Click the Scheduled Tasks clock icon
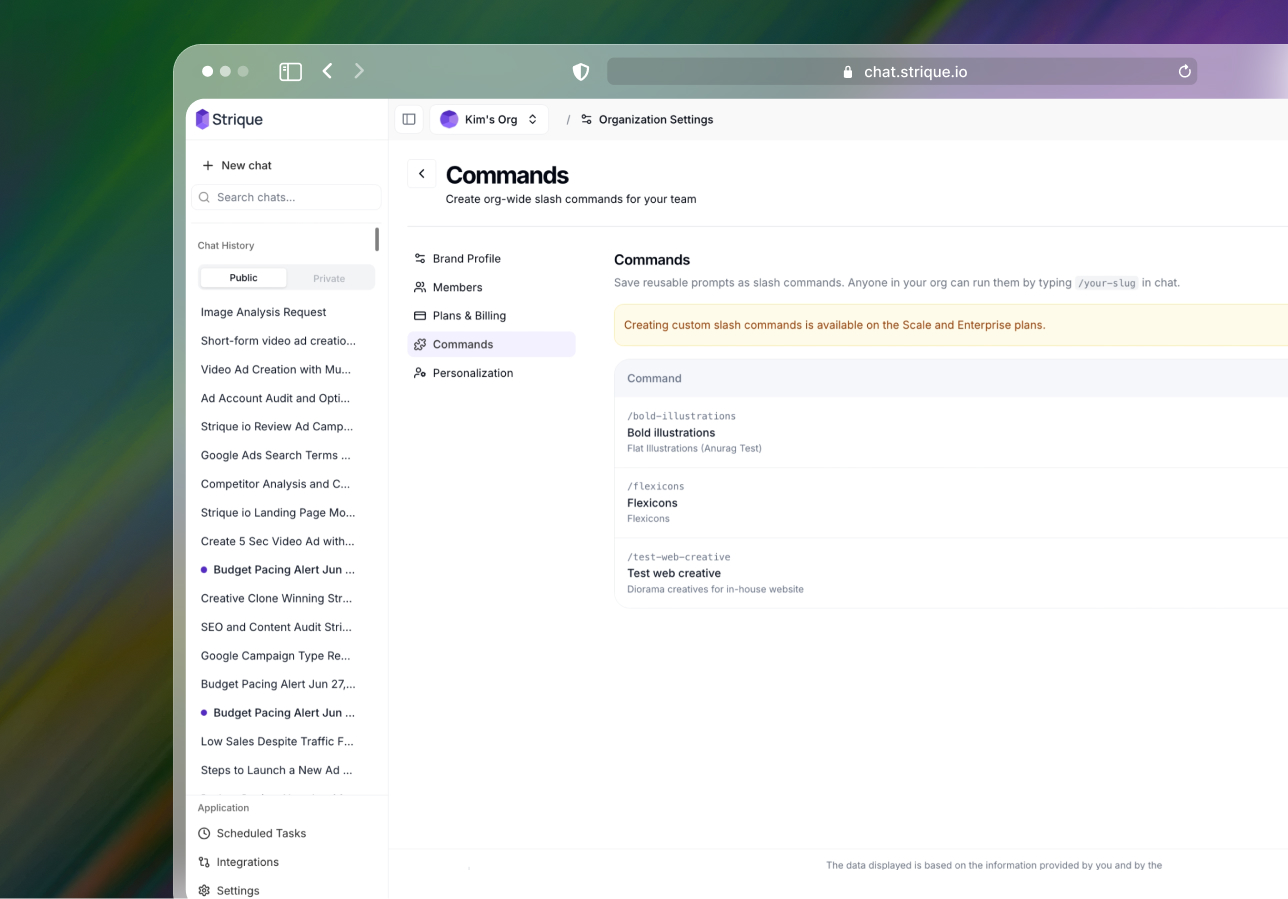 [x=204, y=833]
